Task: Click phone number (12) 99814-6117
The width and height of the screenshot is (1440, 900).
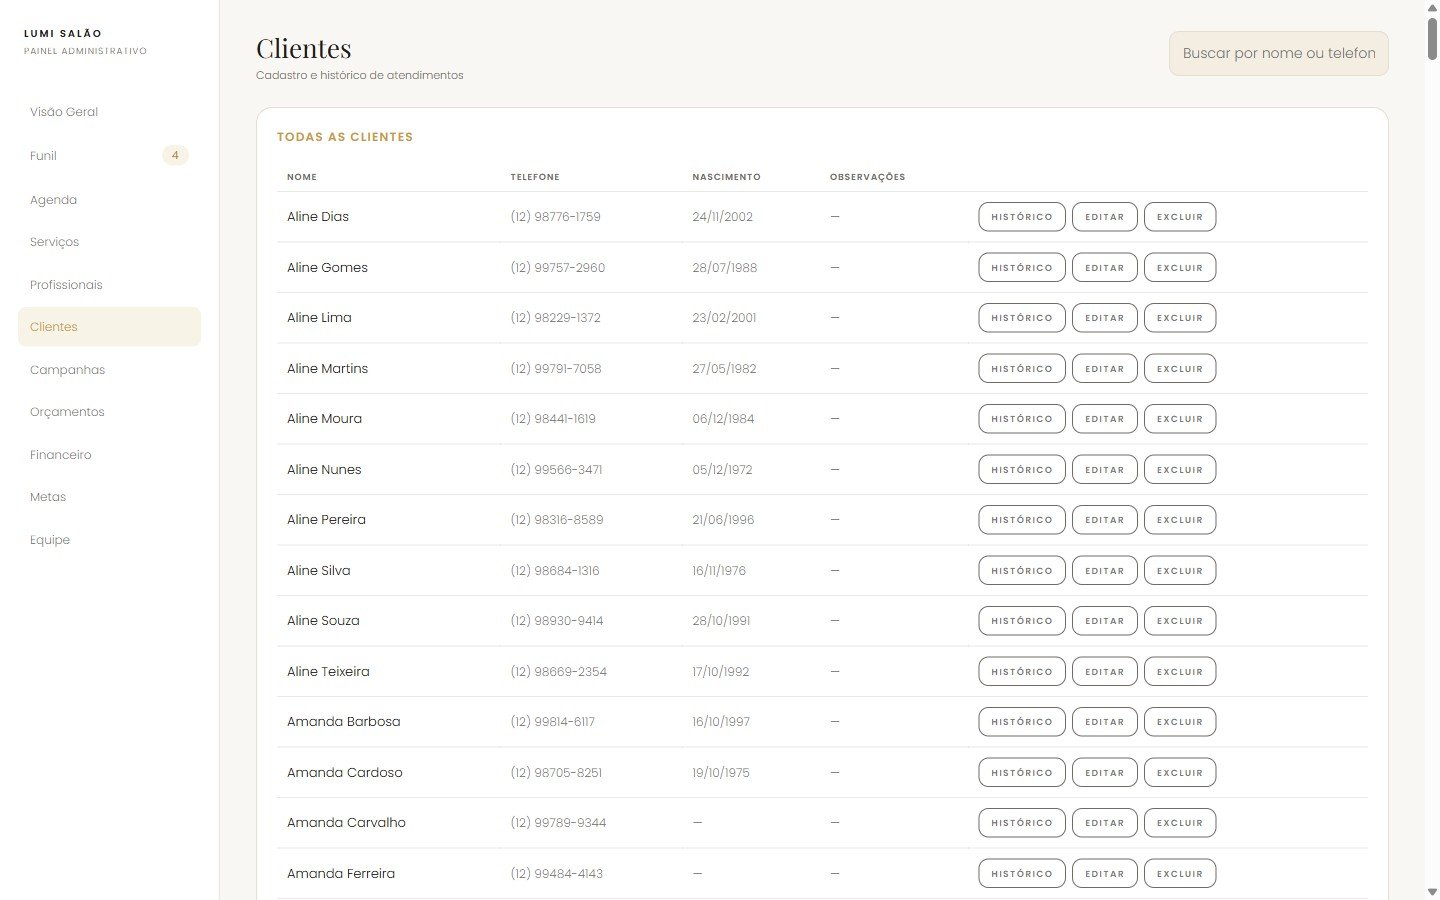Action: (x=552, y=722)
